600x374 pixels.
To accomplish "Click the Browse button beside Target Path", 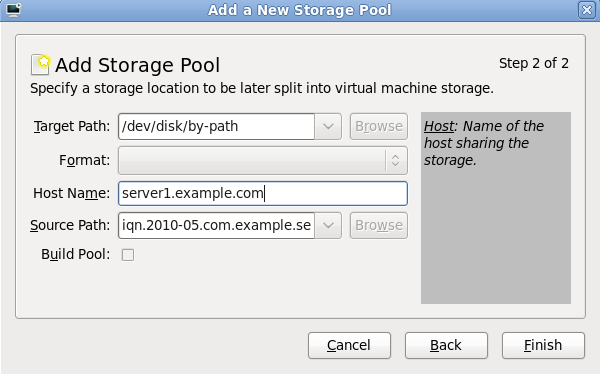I will pyautogui.click(x=379, y=126).
